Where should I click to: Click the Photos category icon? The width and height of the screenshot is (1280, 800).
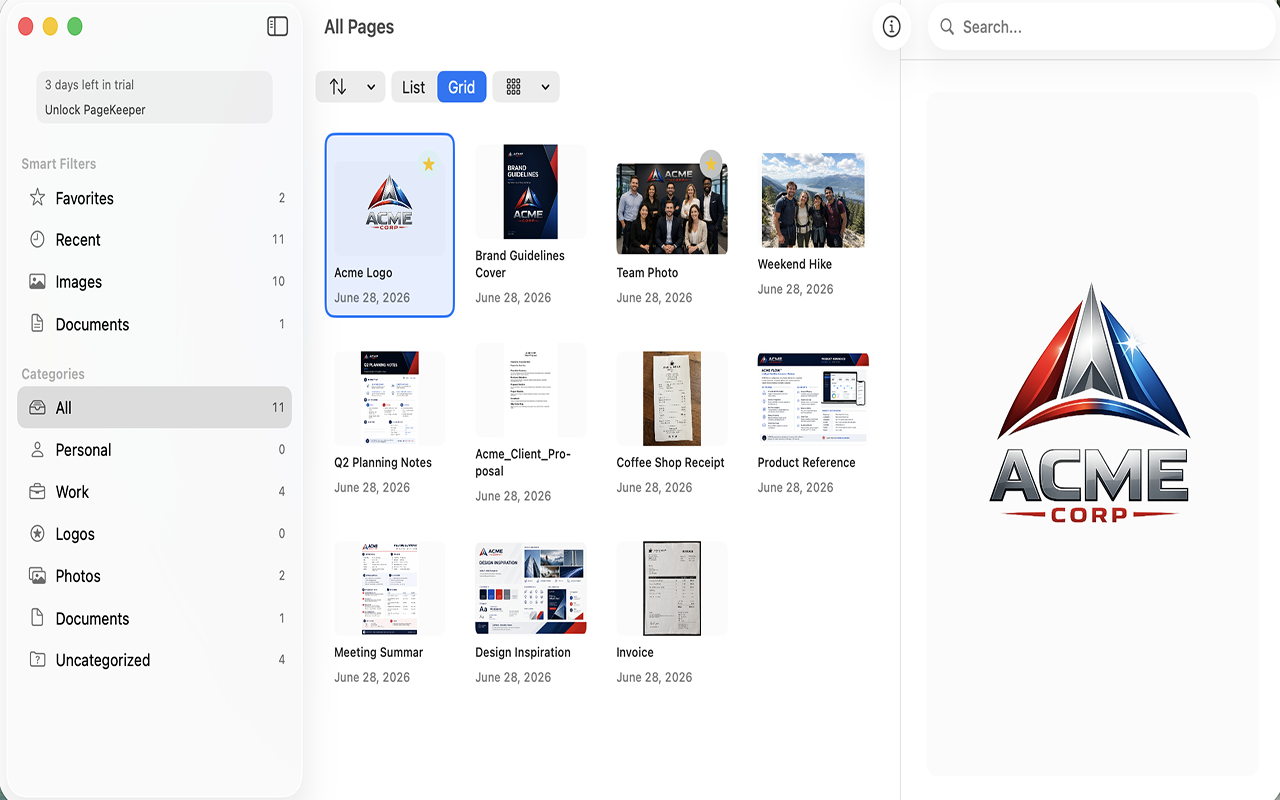point(37,575)
